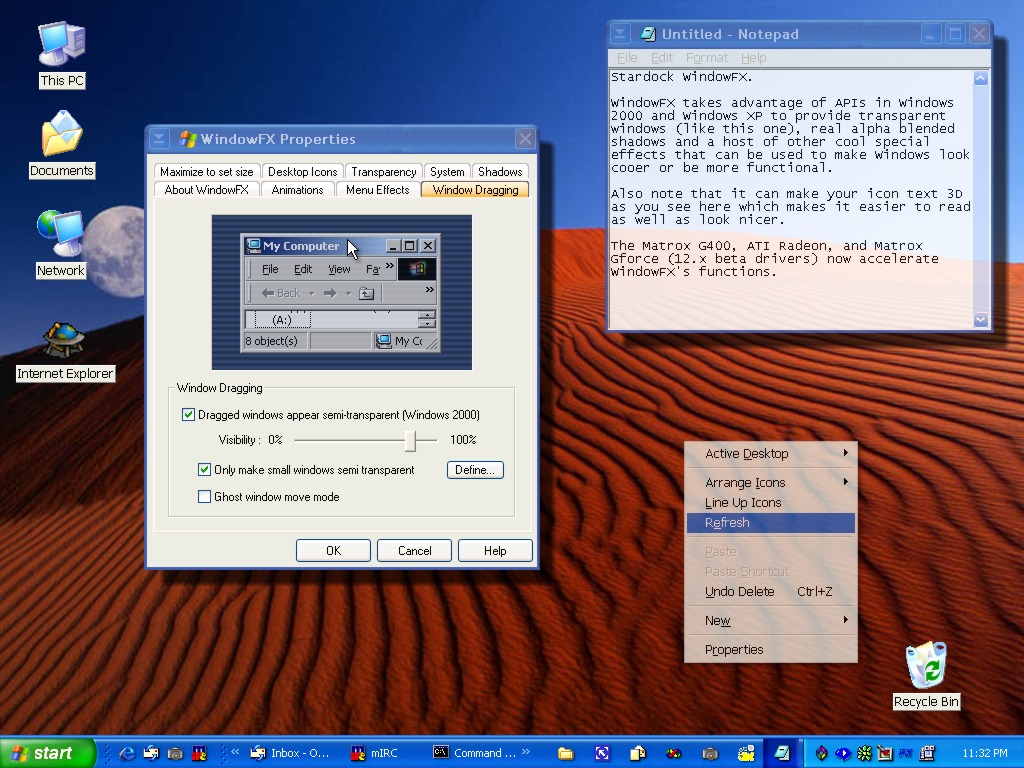Switch to the Inbox taskbar button
Image resolution: width=1024 pixels, height=768 pixels.
coord(290,753)
